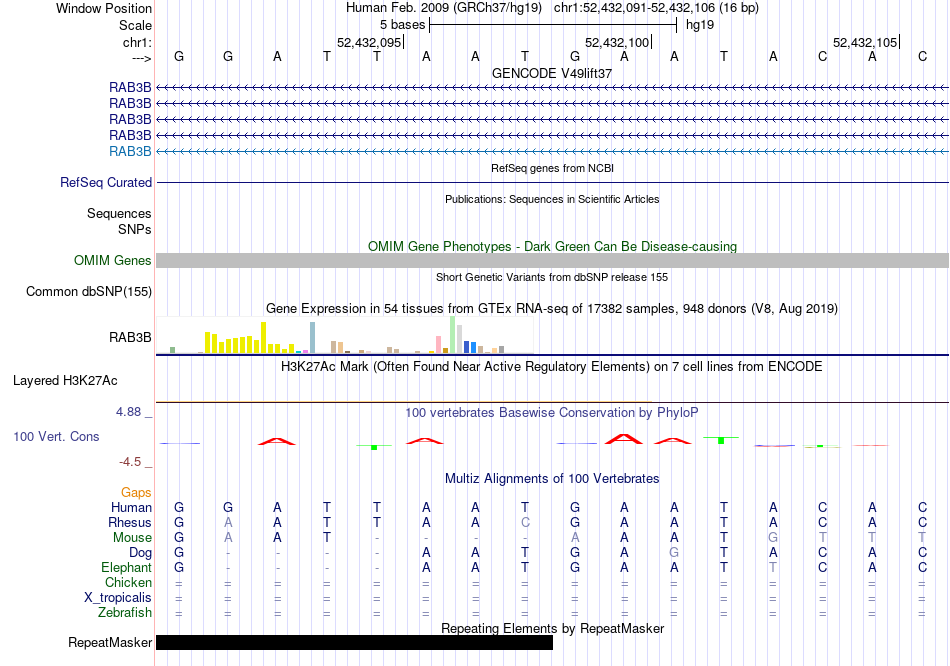This screenshot has height=666, width=950.
Task: Click the Human alignment row label
Action: point(131,508)
